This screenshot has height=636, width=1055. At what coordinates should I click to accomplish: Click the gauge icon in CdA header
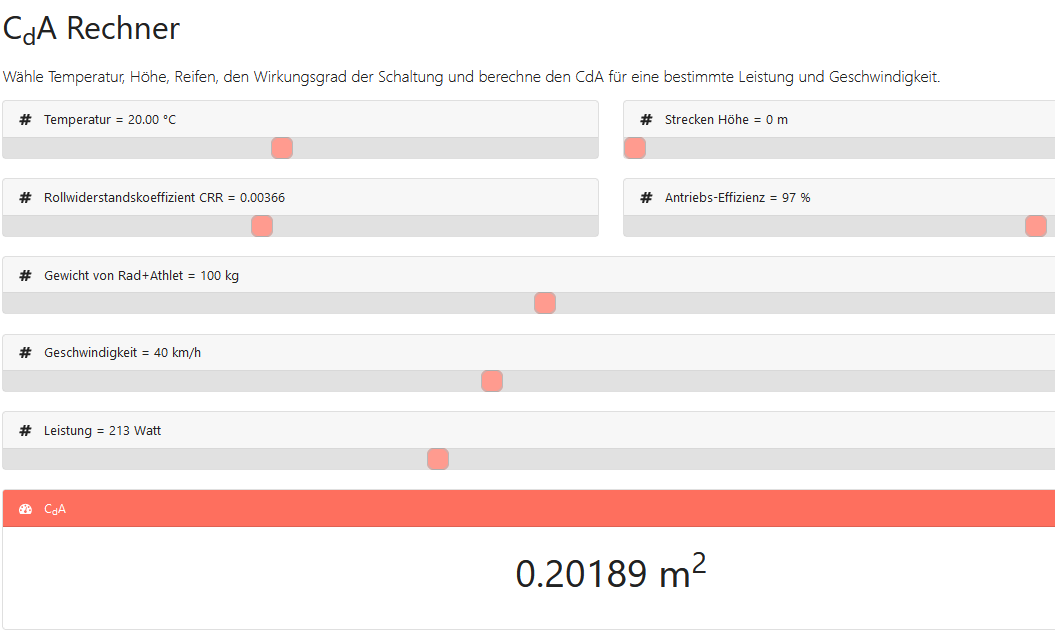click(x=26, y=509)
